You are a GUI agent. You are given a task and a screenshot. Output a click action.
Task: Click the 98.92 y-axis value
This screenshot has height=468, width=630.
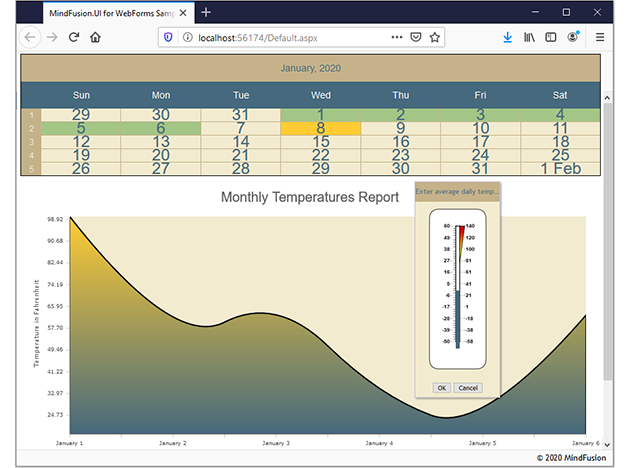pyautogui.click(x=55, y=219)
